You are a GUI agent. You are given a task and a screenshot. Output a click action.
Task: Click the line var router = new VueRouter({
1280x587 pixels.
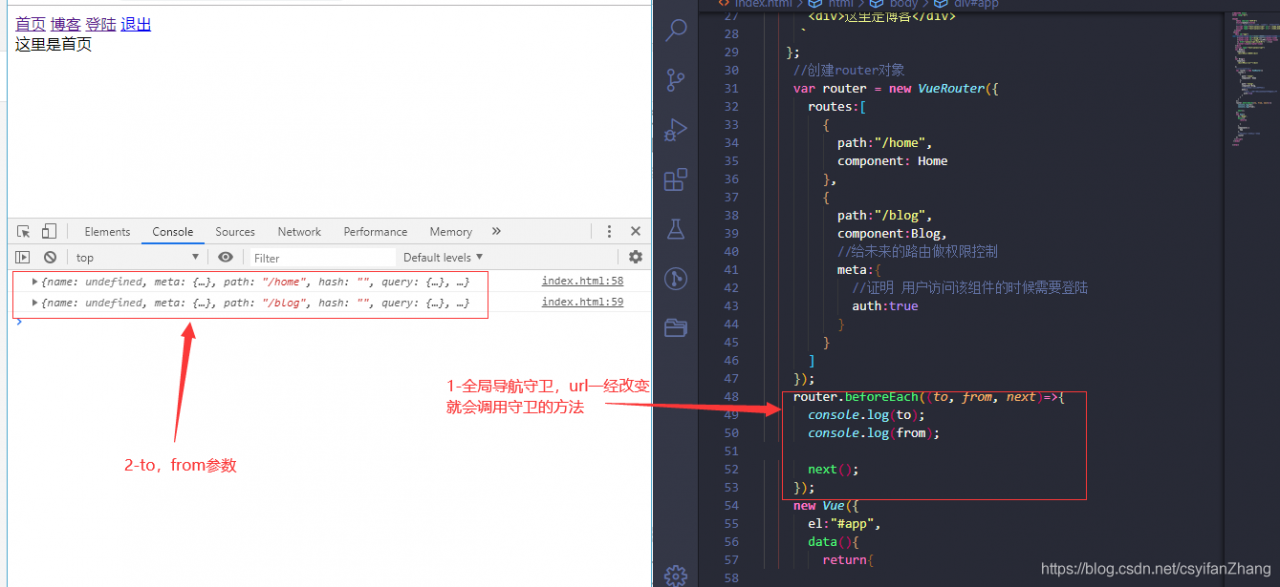(896, 88)
